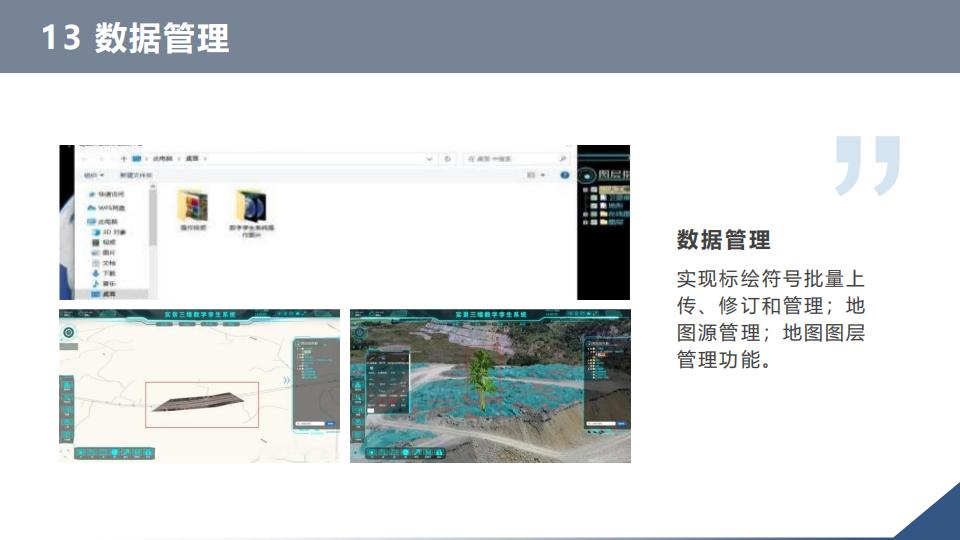Open the 组织 dropdown in file explorer
This screenshot has height=540, width=960.
(x=94, y=175)
